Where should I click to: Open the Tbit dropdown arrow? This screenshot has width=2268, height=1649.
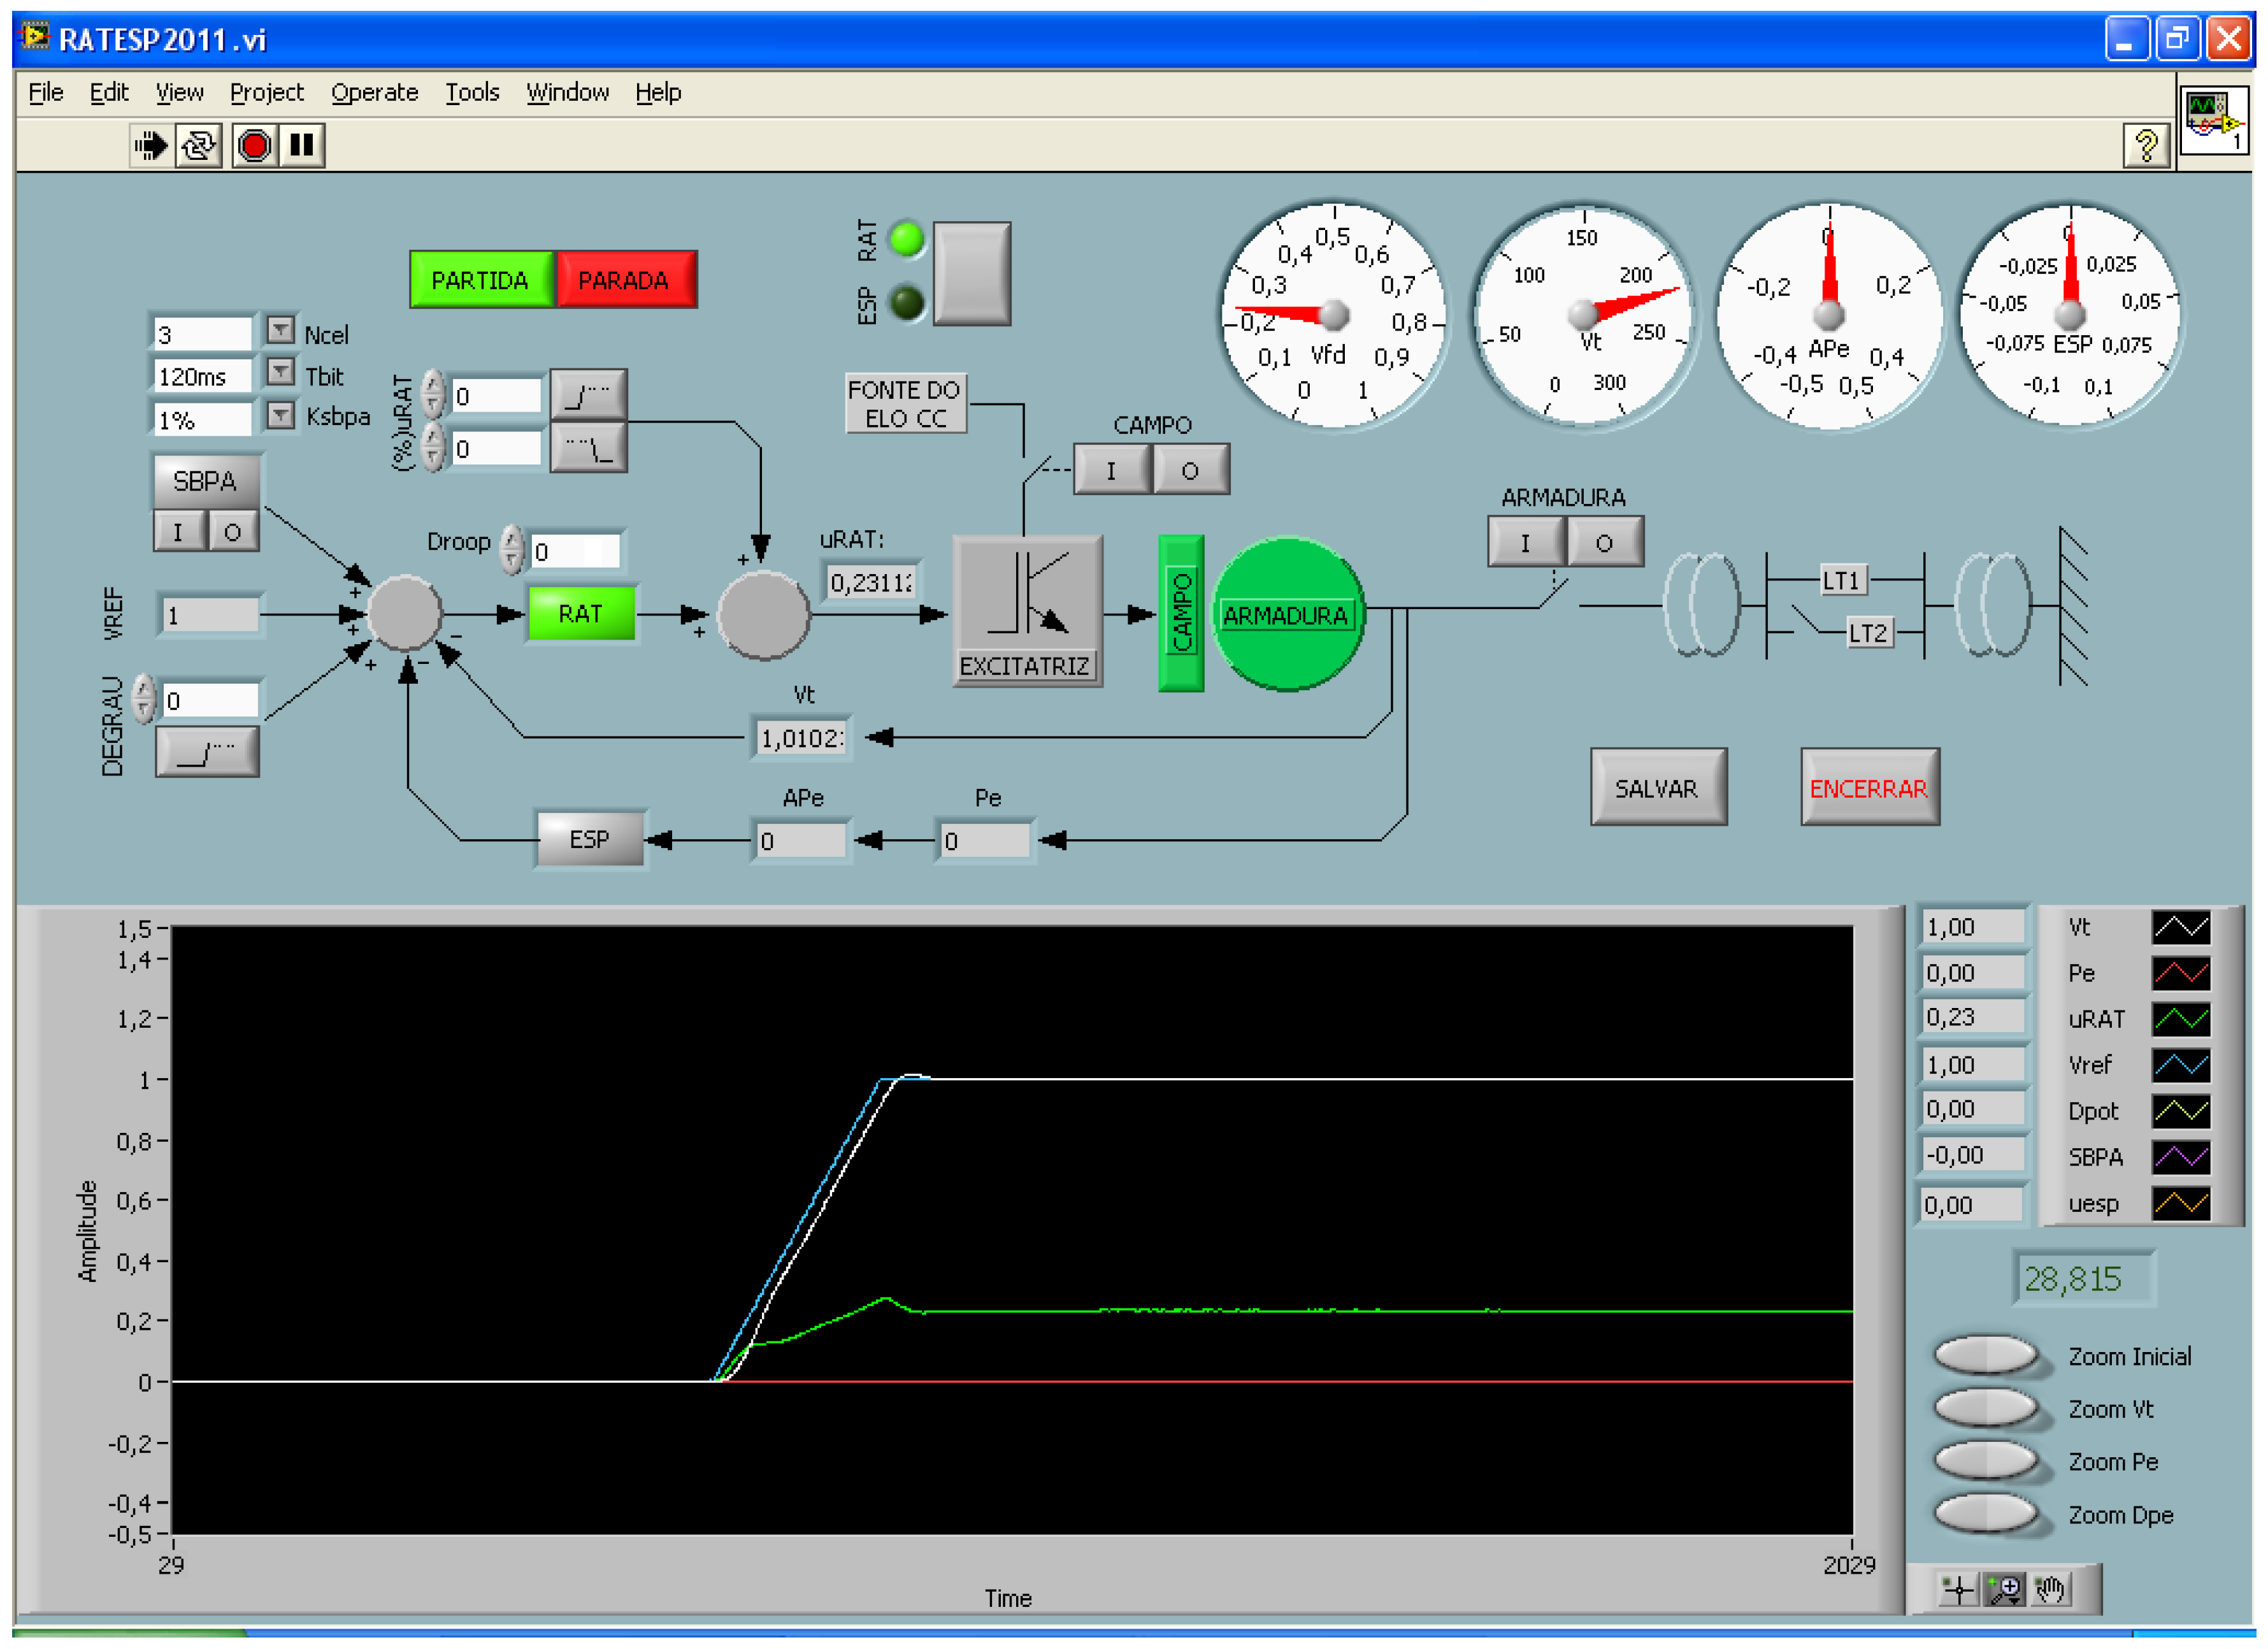[x=281, y=373]
